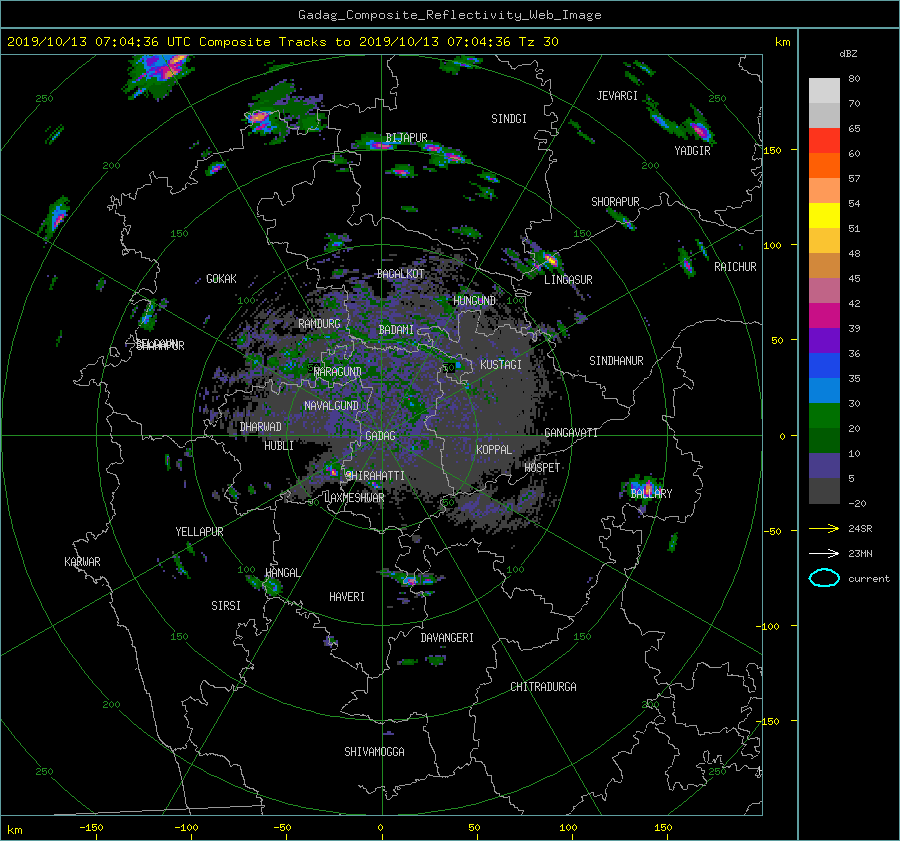Click the 5 dBZ purple color swatch
The image size is (900, 841).
pos(824,466)
